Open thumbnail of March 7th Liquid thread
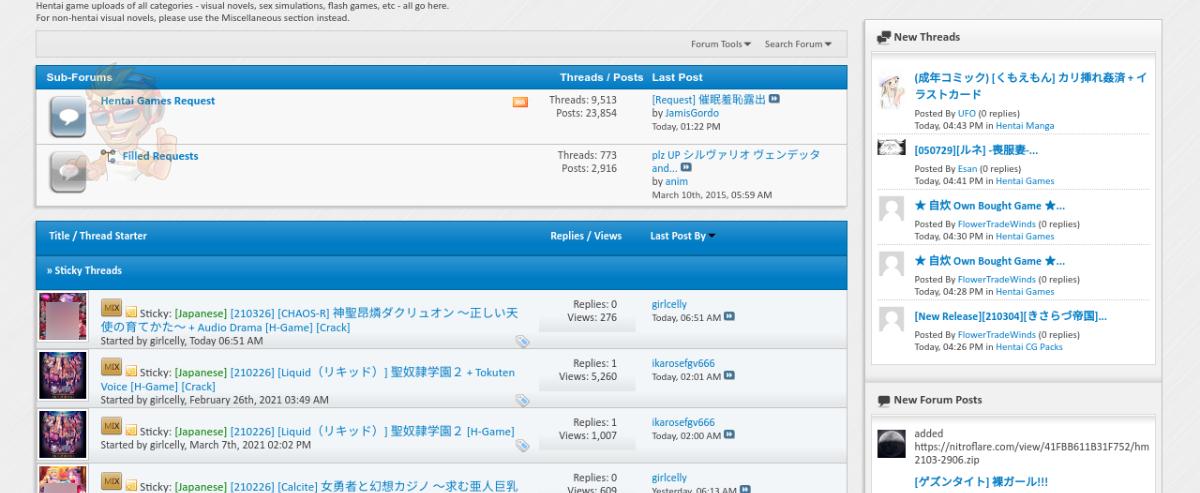The width and height of the screenshot is (1200, 493). tap(63, 434)
